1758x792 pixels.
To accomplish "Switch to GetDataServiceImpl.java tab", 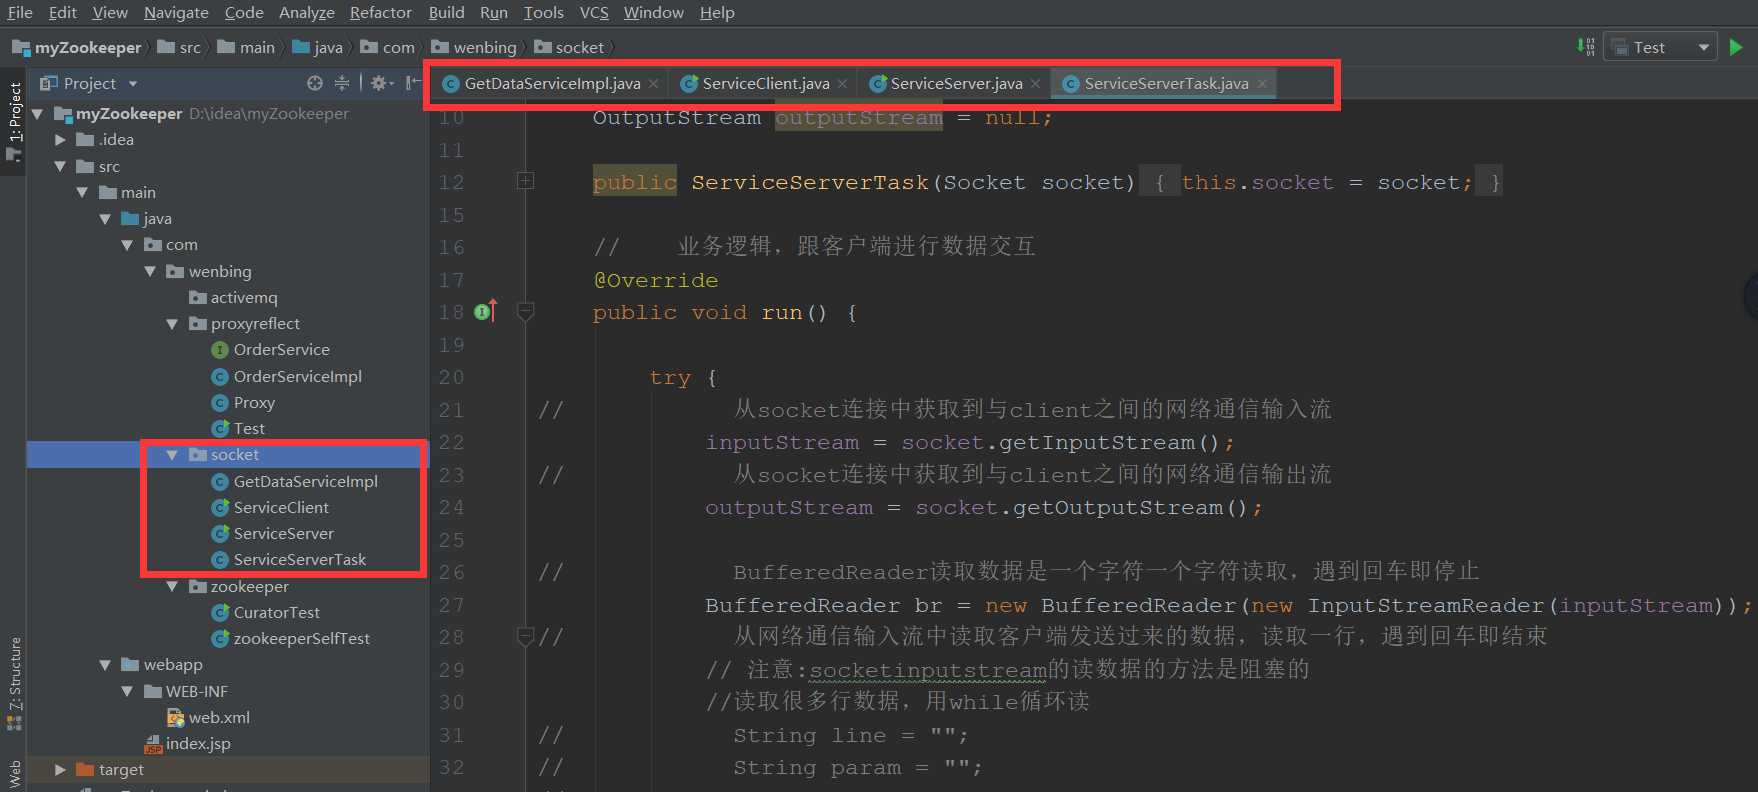I will [x=552, y=84].
